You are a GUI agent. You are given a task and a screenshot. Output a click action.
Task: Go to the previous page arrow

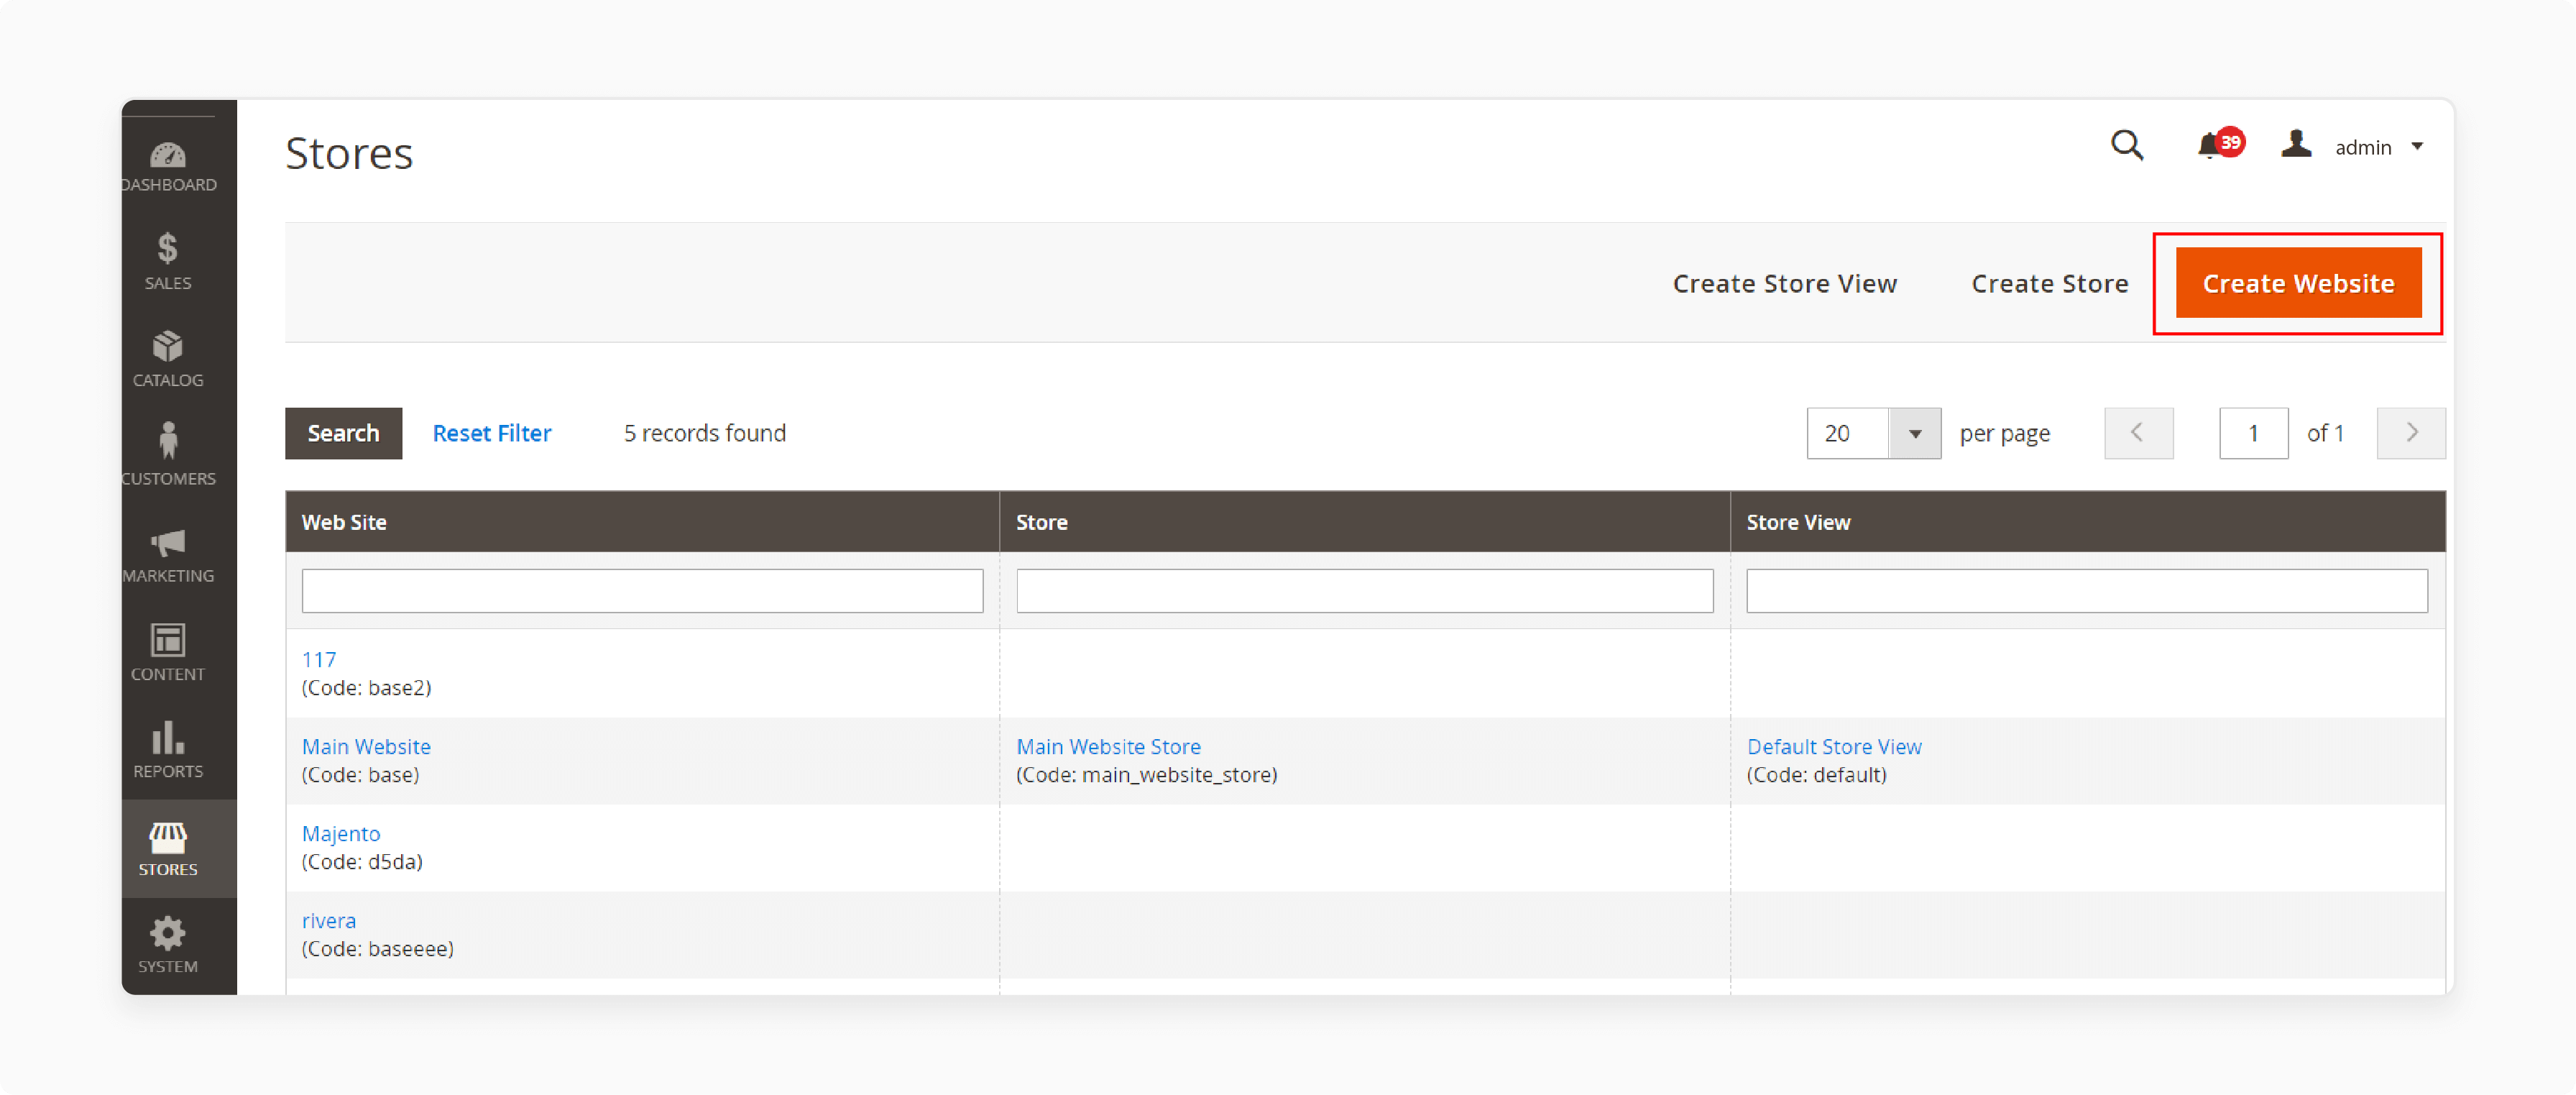click(x=2138, y=433)
